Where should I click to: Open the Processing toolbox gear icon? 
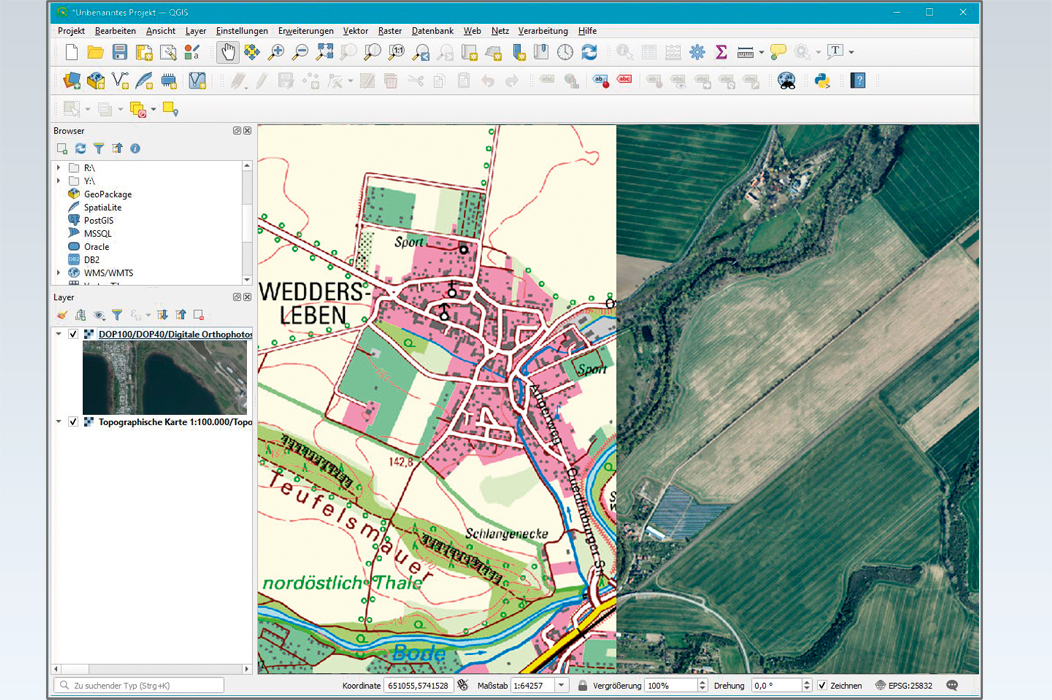697,52
